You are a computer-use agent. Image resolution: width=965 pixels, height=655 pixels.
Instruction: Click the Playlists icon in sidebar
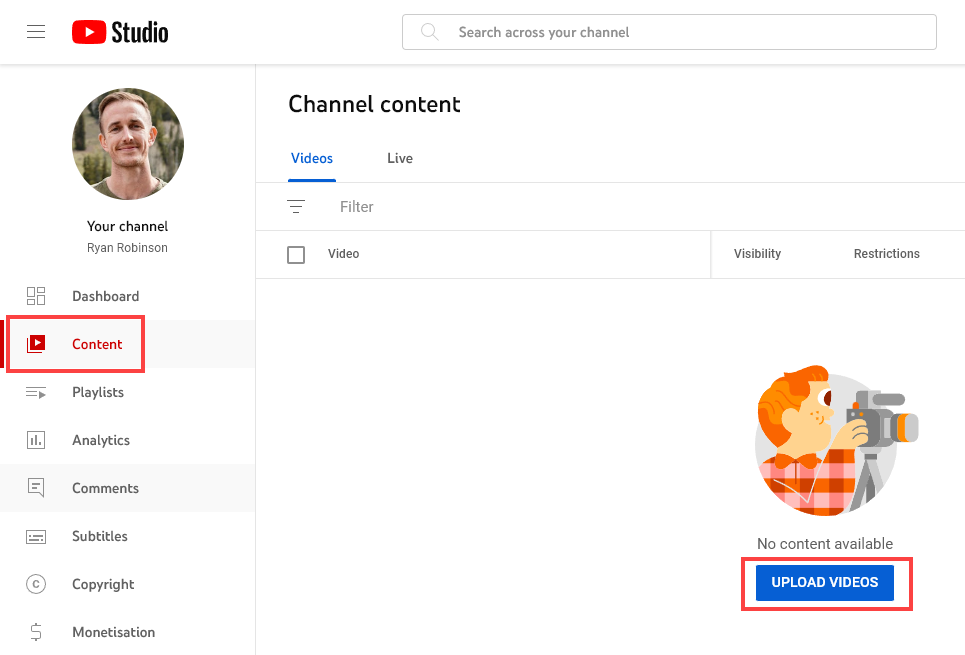pos(36,392)
